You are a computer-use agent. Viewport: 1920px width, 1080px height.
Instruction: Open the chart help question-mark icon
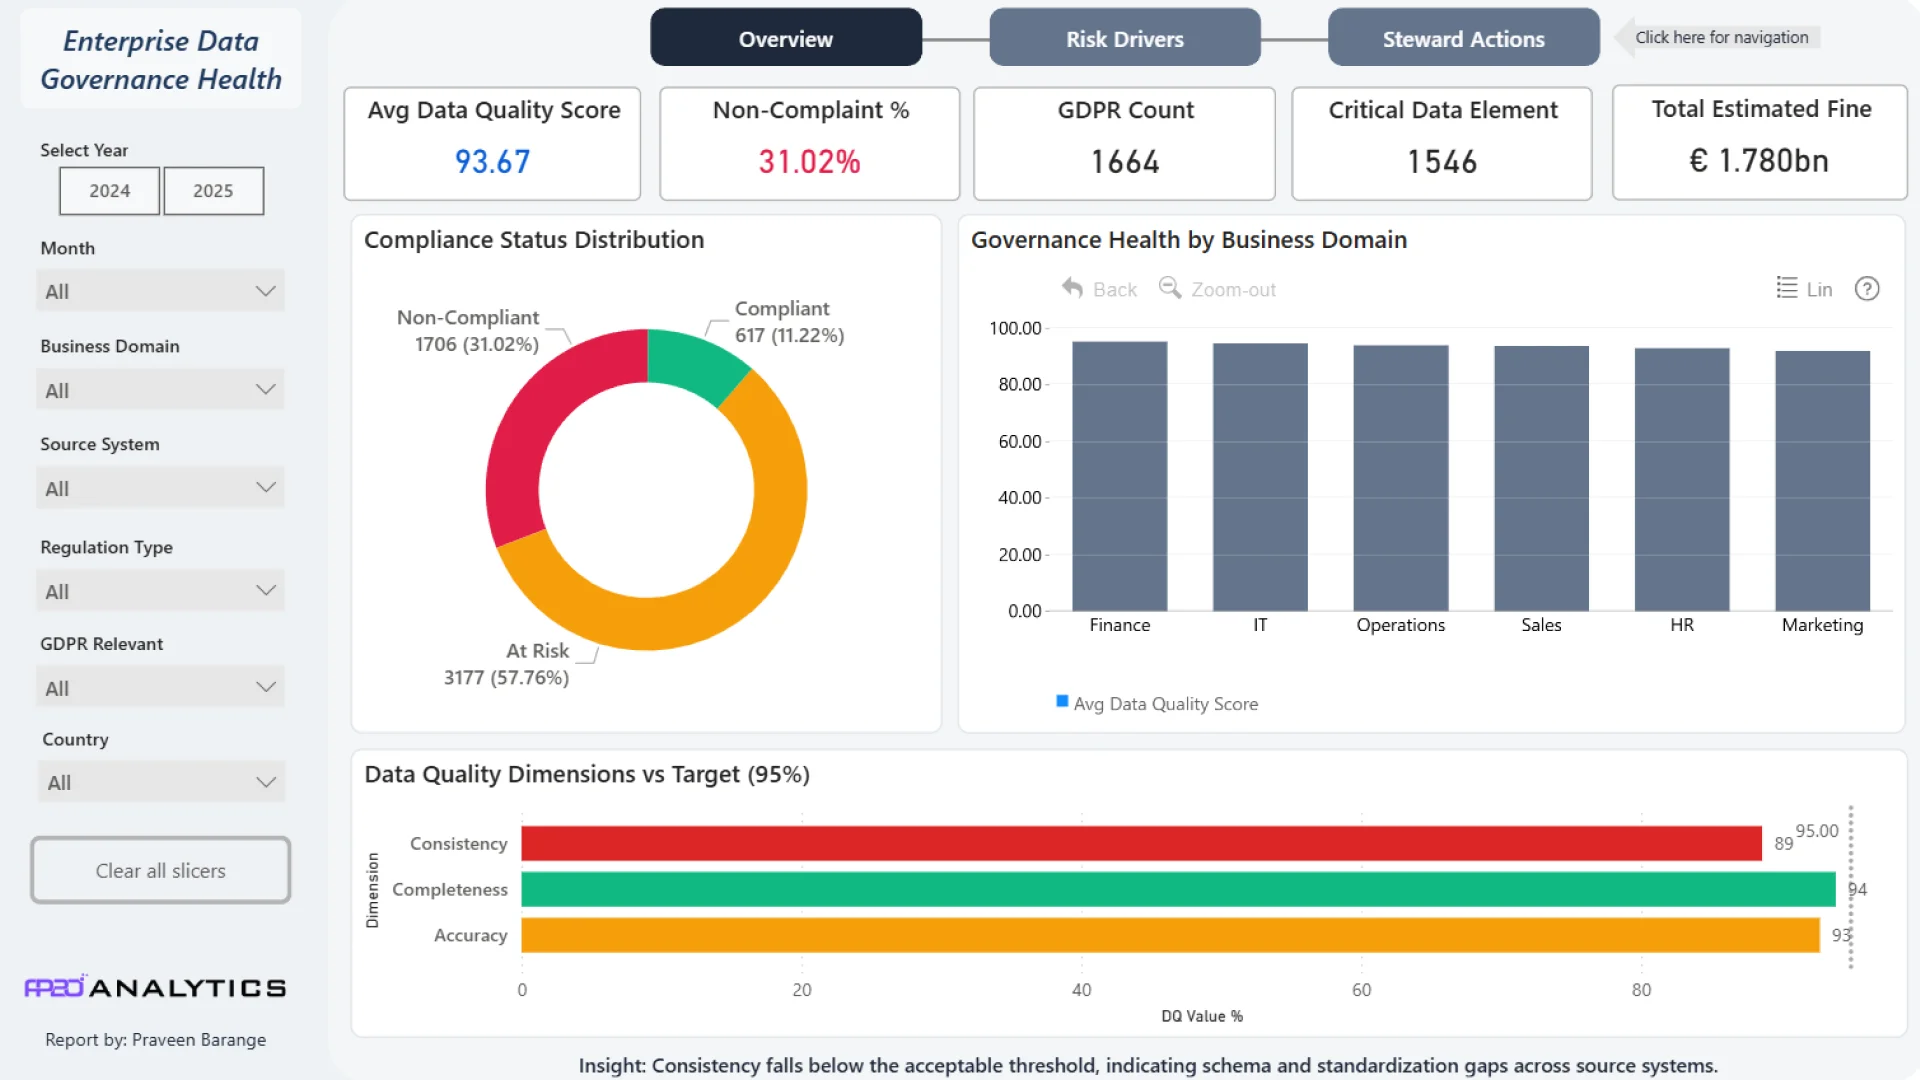pyautogui.click(x=1866, y=289)
